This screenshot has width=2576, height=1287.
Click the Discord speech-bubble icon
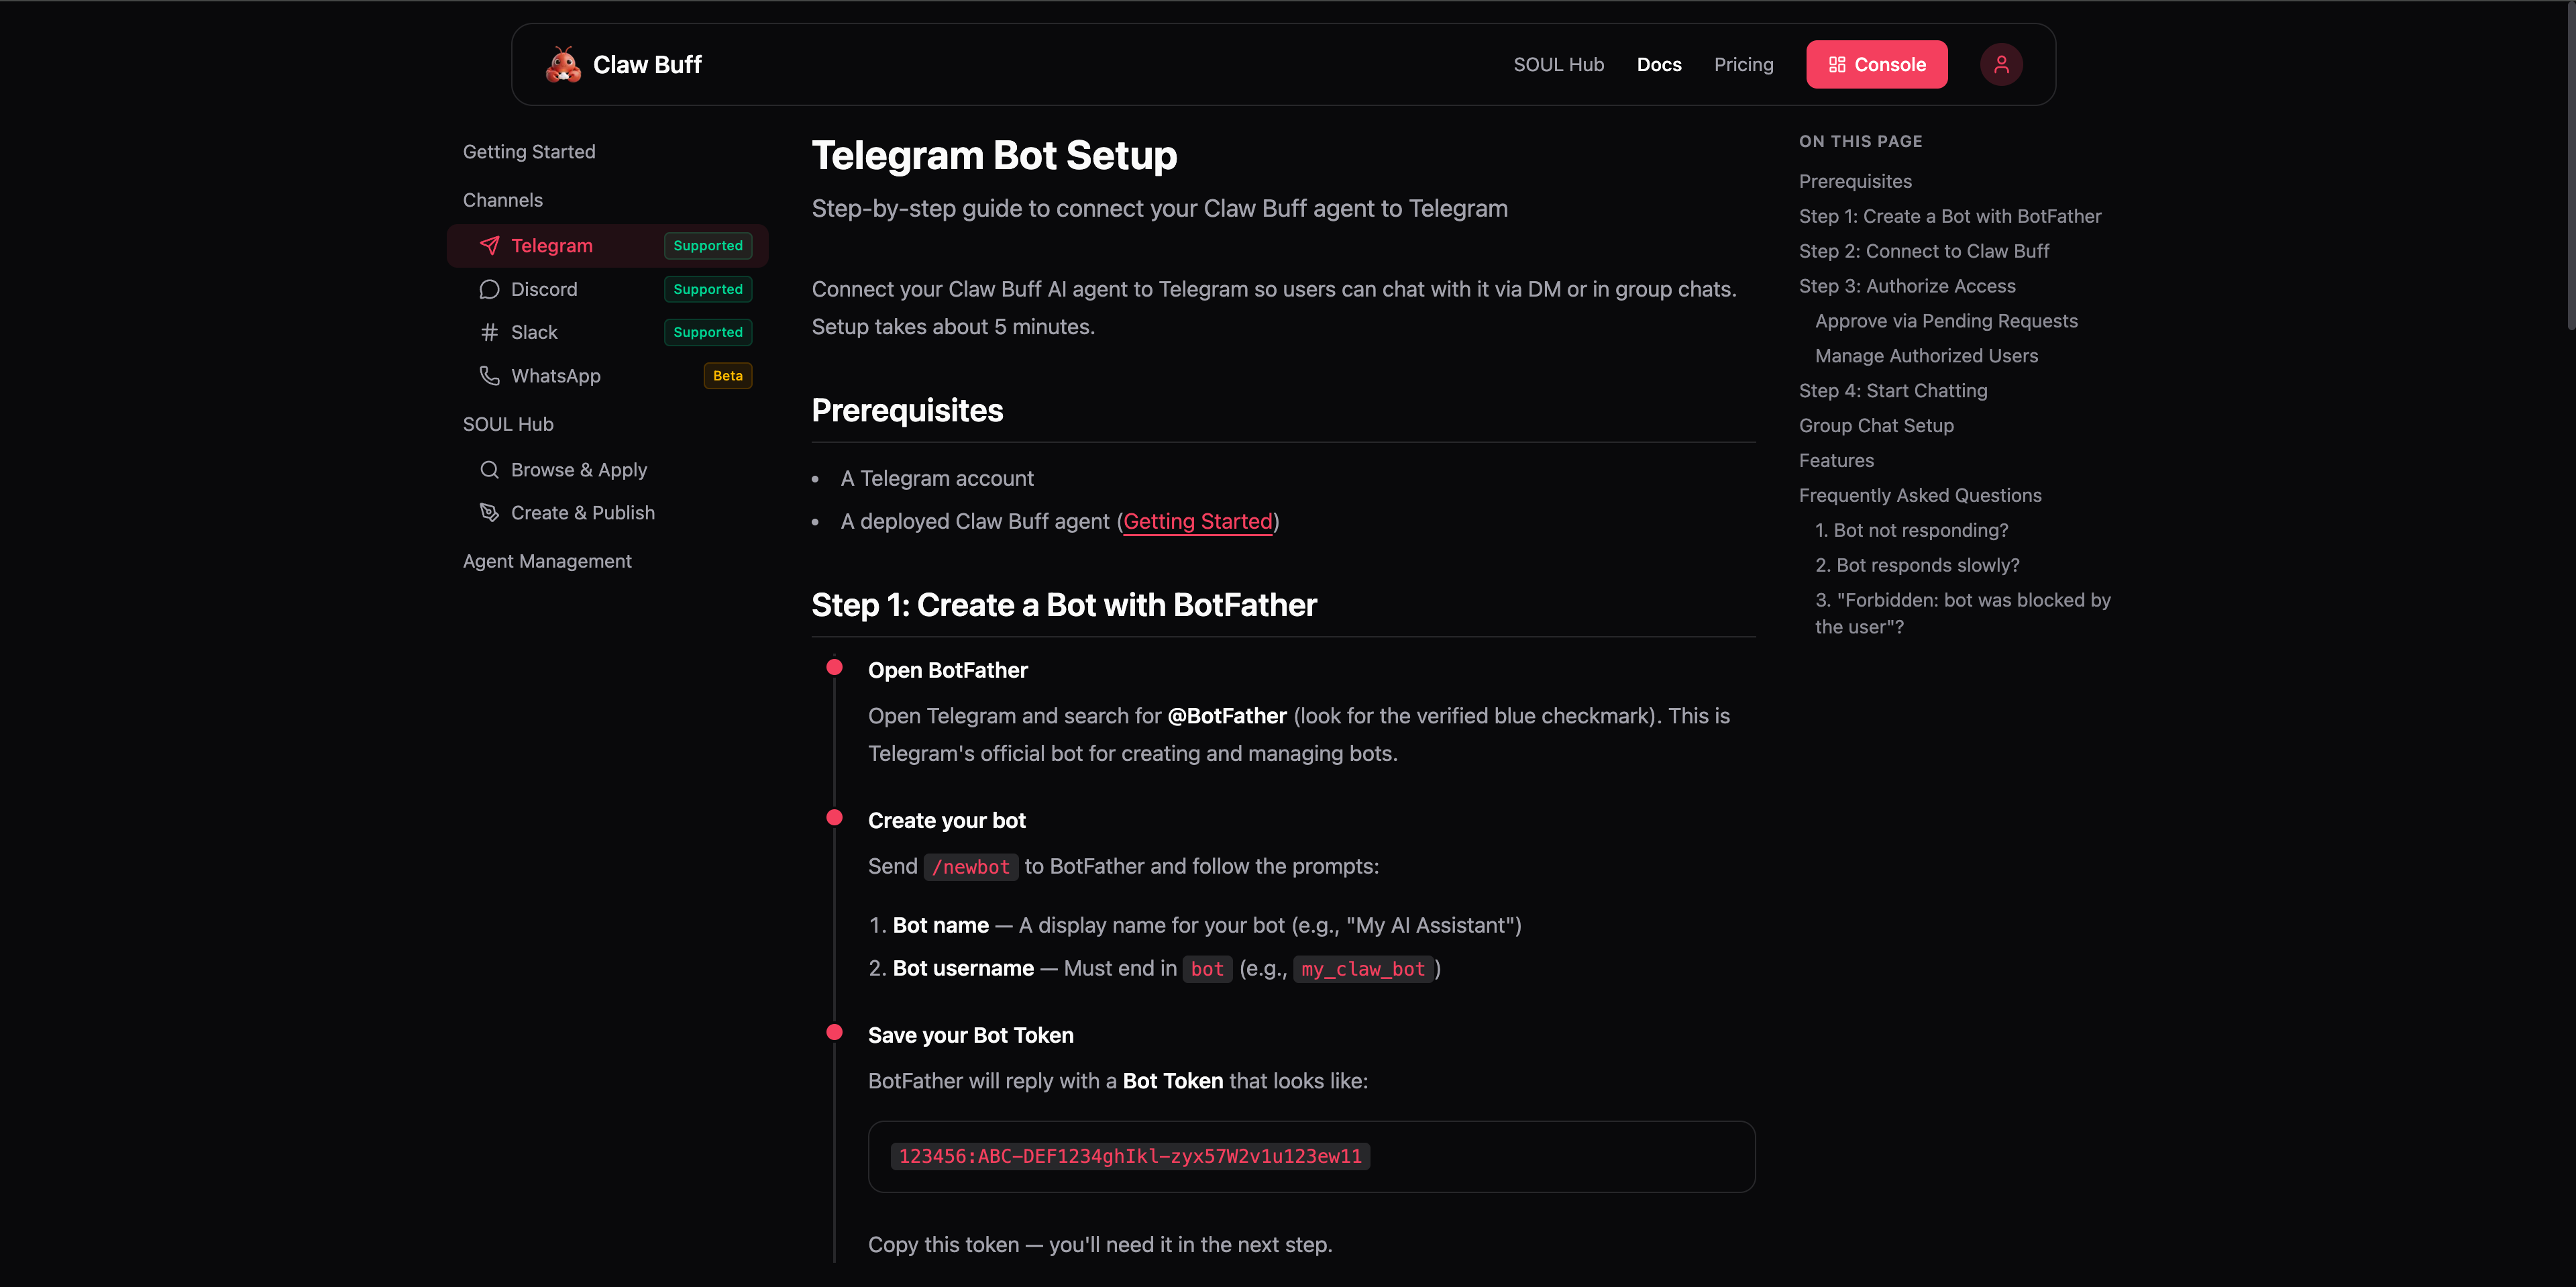[x=489, y=289]
